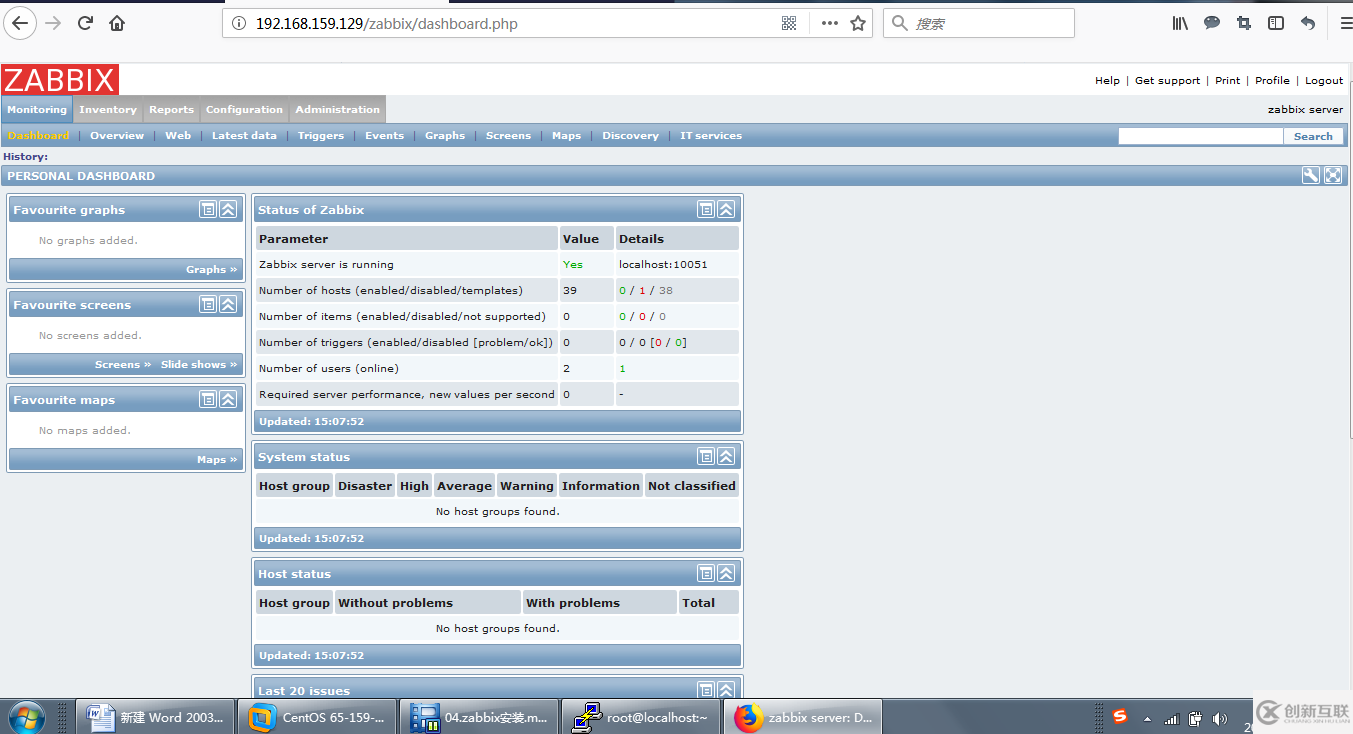This screenshot has width=1353, height=734.
Task: Click the Search button
Action: coord(1313,137)
